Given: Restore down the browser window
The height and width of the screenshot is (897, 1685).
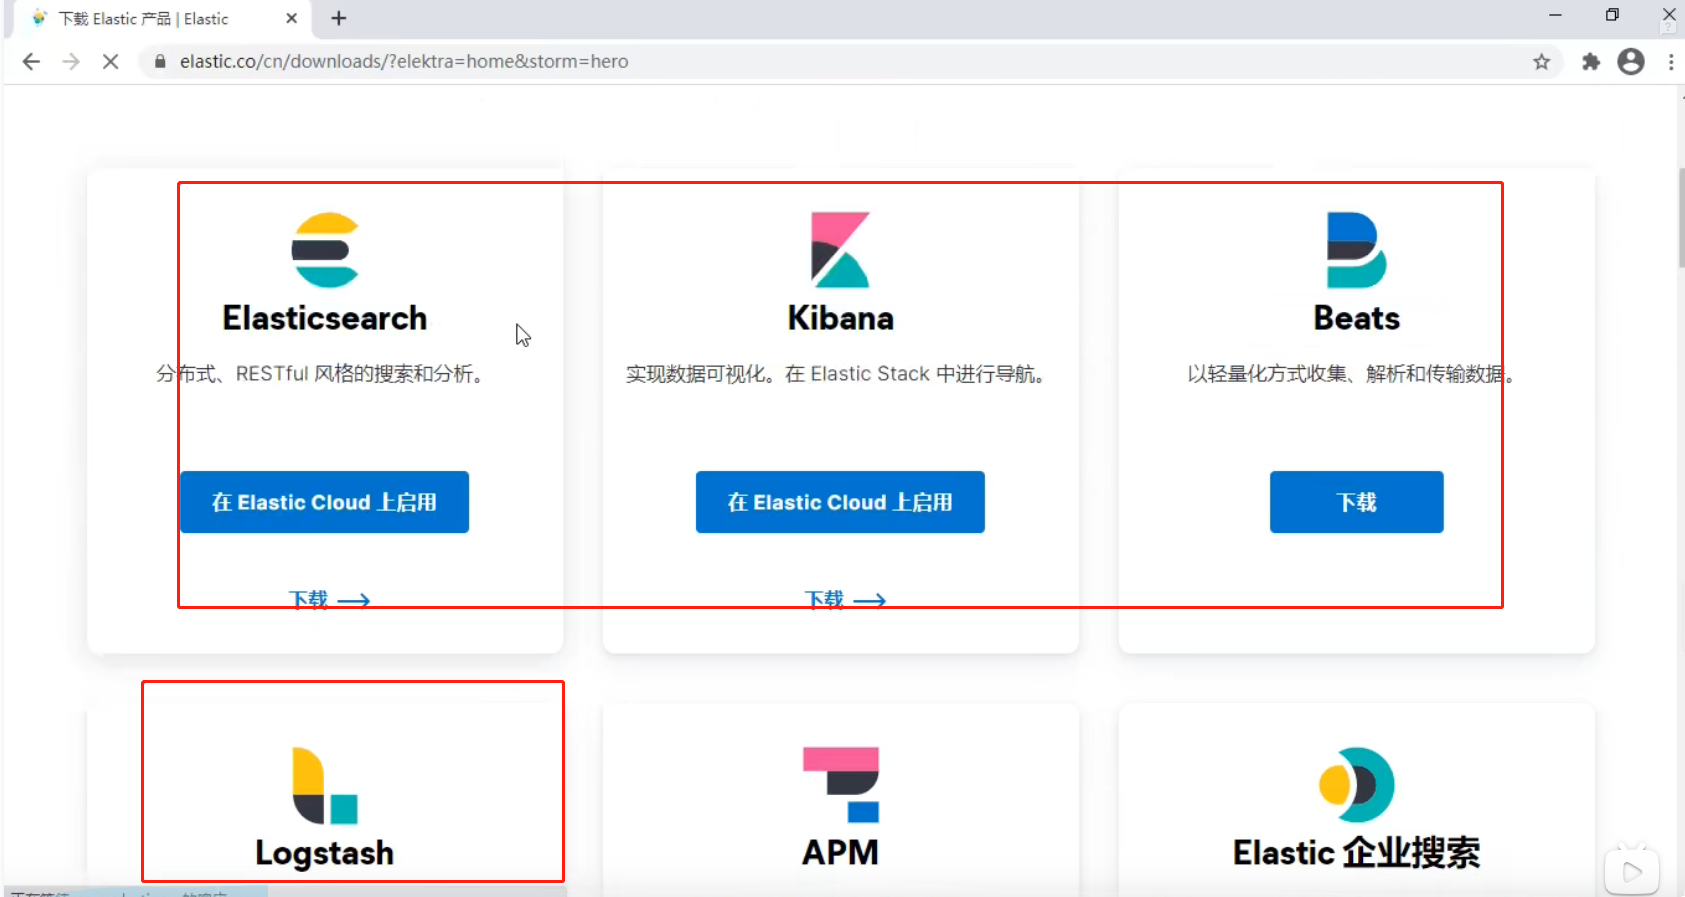Looking at the screenshot, I should (1612, 15).
